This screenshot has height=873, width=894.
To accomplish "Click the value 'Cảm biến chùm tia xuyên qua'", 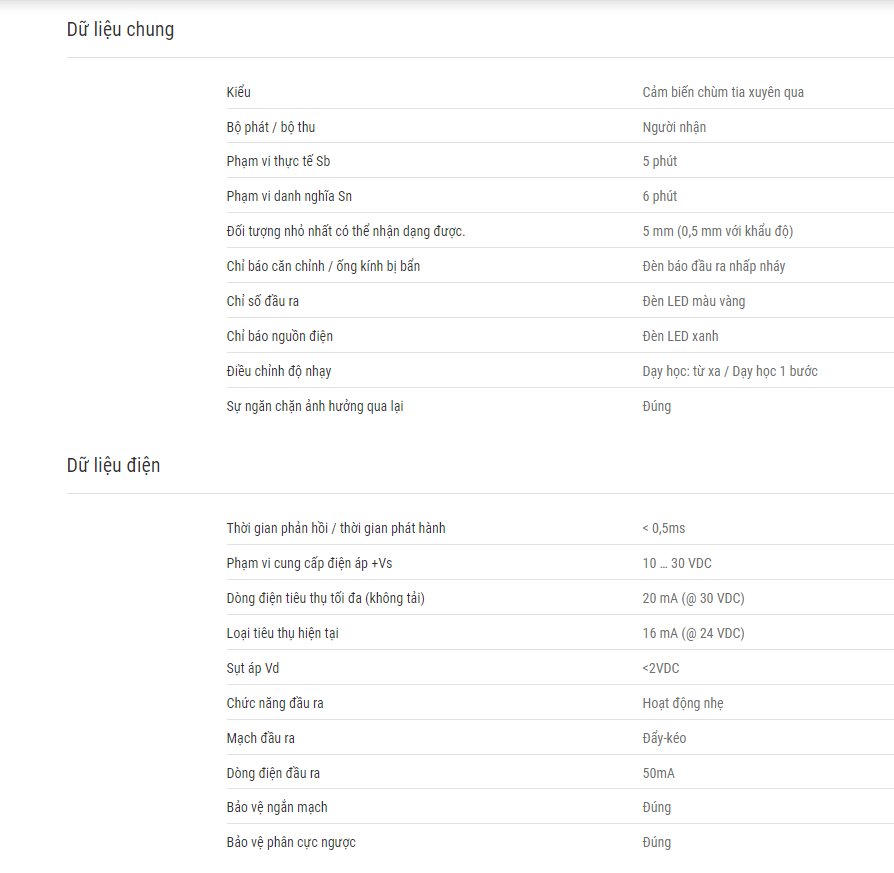I will coord(723,92).
